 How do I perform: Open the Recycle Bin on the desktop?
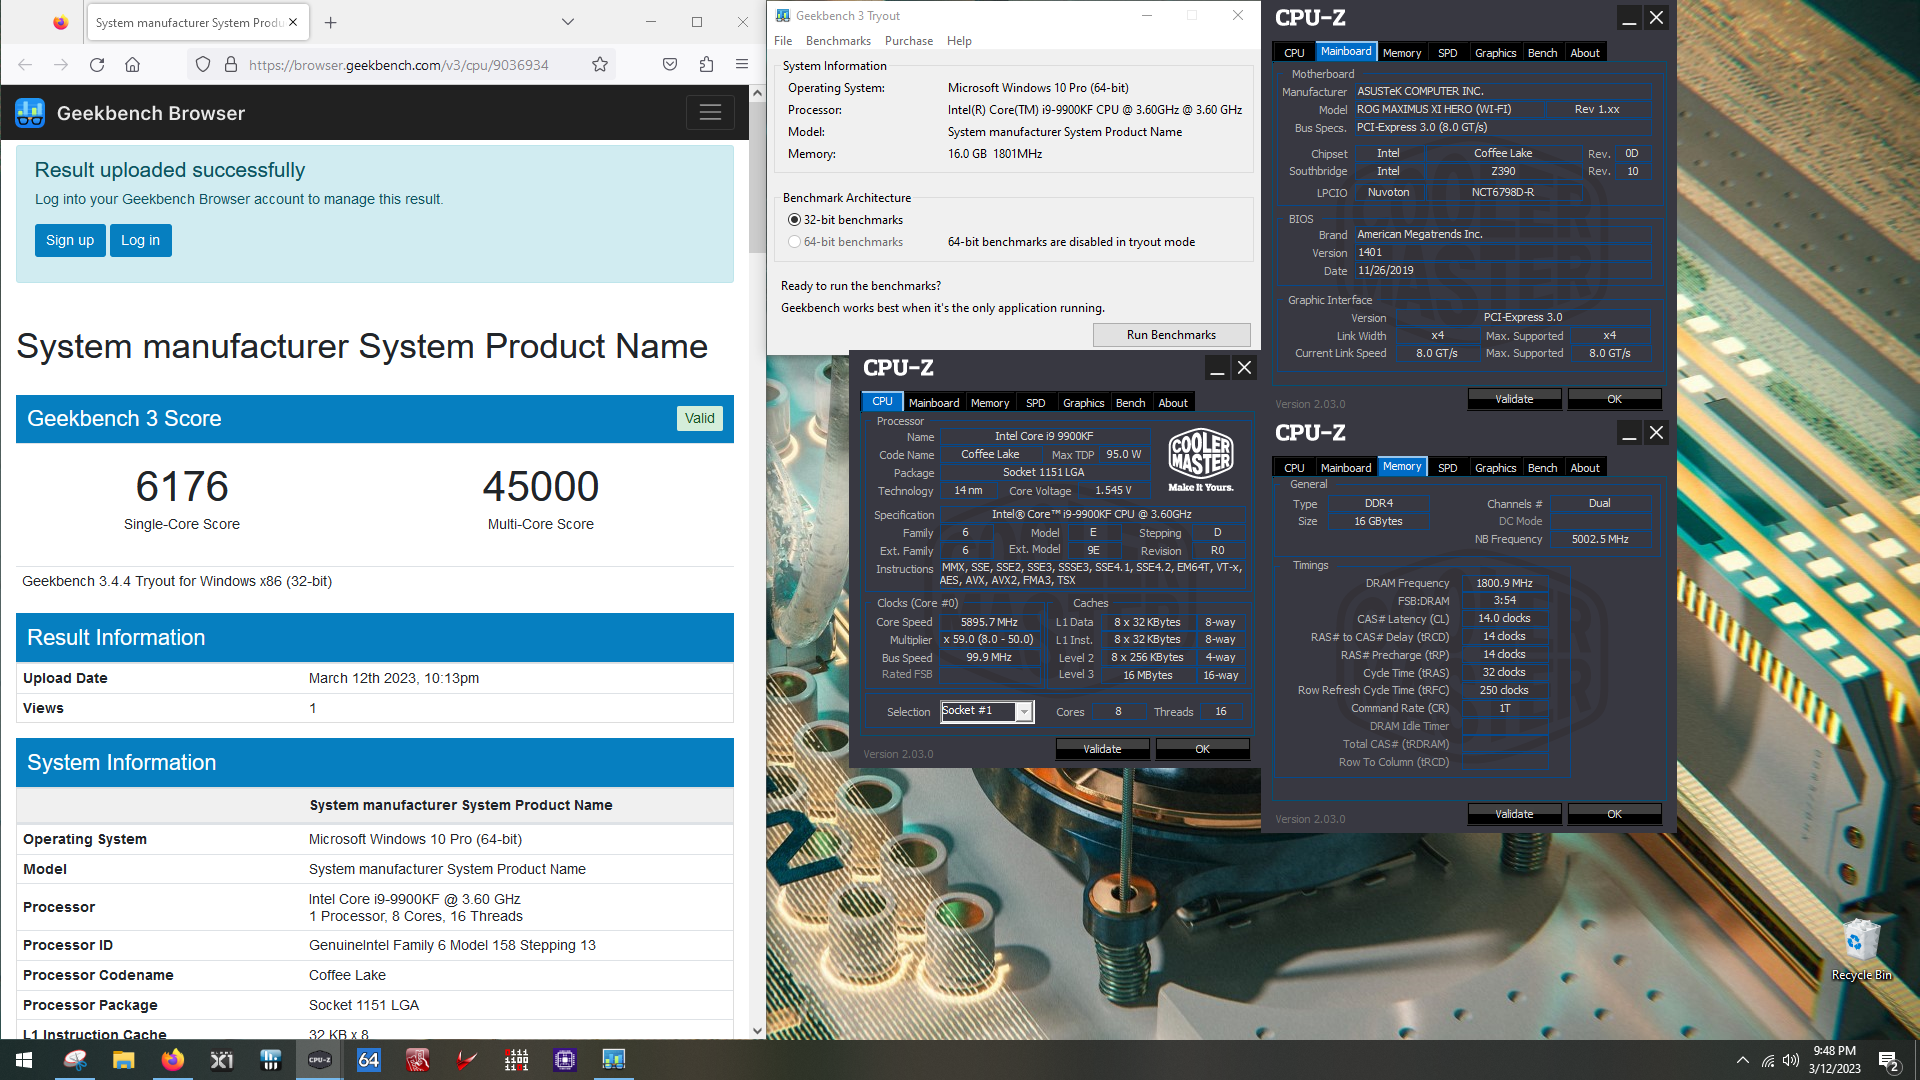[1861, 950]
